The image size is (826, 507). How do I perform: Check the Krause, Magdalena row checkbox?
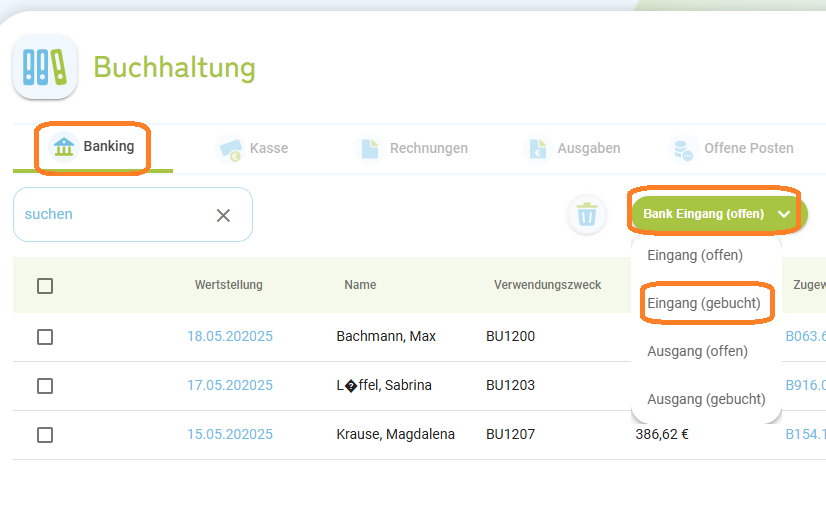tap(45, 435)
